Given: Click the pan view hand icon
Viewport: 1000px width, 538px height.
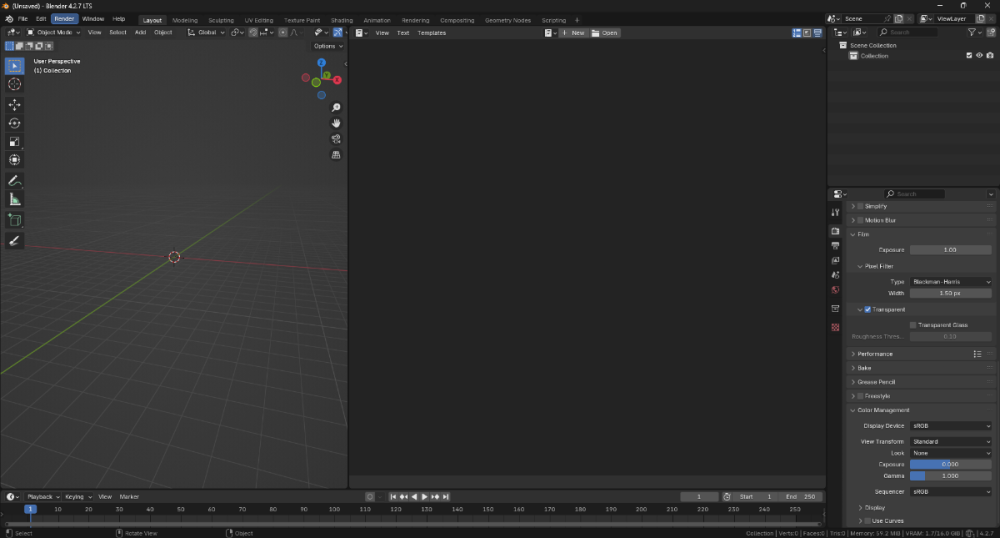Looking at the screenshot, I should point(336,123).
